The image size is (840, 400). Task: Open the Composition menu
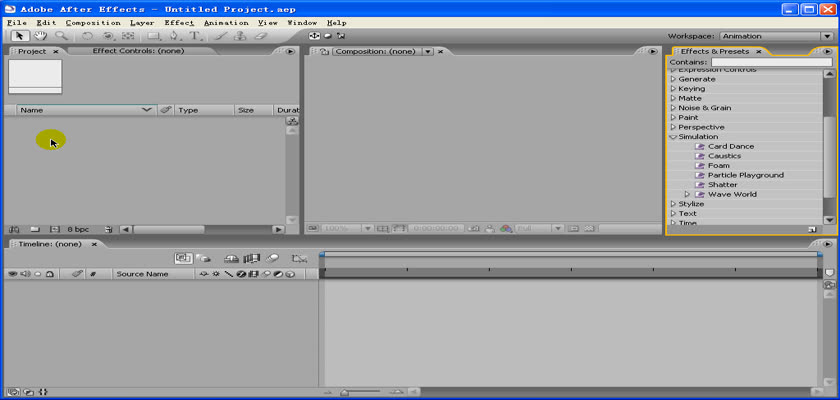(93, 22)
